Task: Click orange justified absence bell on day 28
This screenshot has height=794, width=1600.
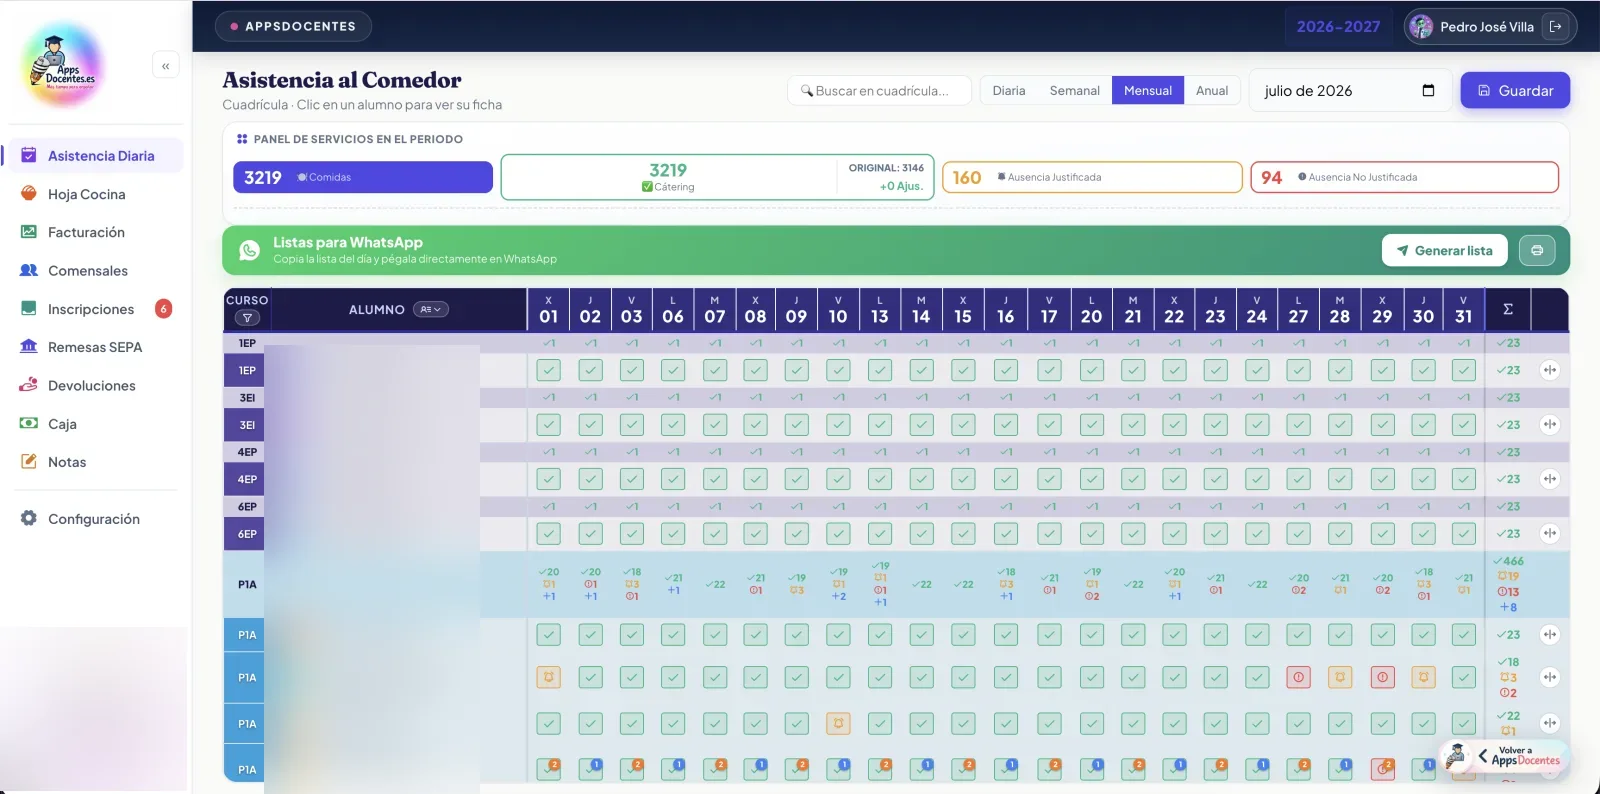Action: (x=1340, y=677)
